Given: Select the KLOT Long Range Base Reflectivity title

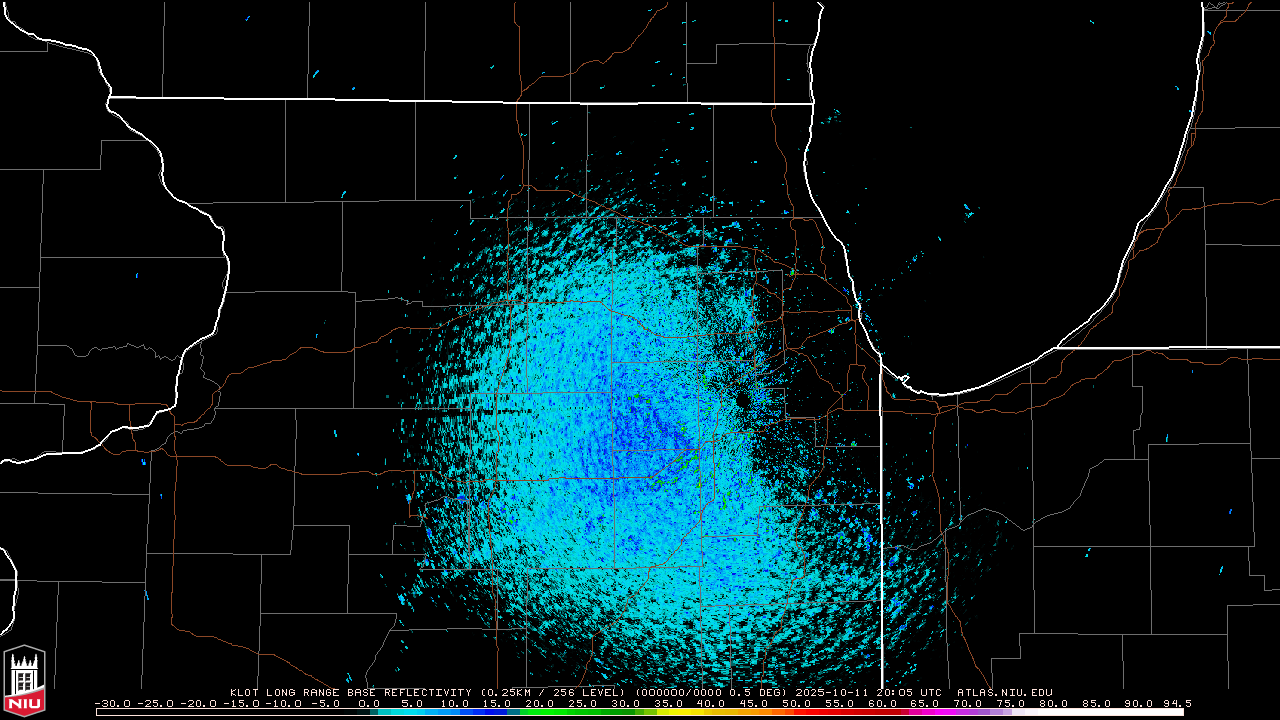Looking at the screenshot, I should pos(351,692).
